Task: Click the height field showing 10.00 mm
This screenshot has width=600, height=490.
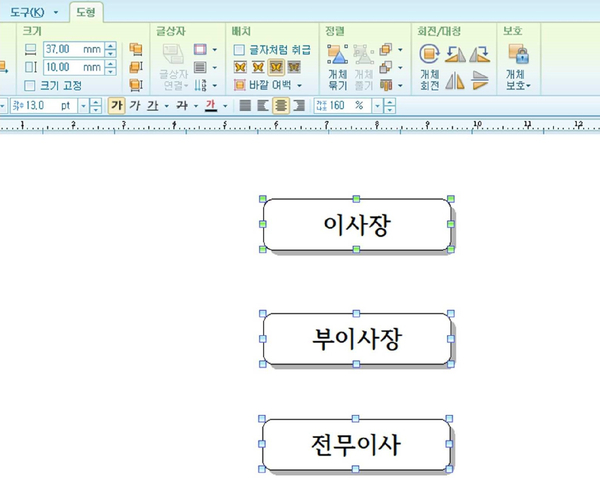Action: (73, 67)
